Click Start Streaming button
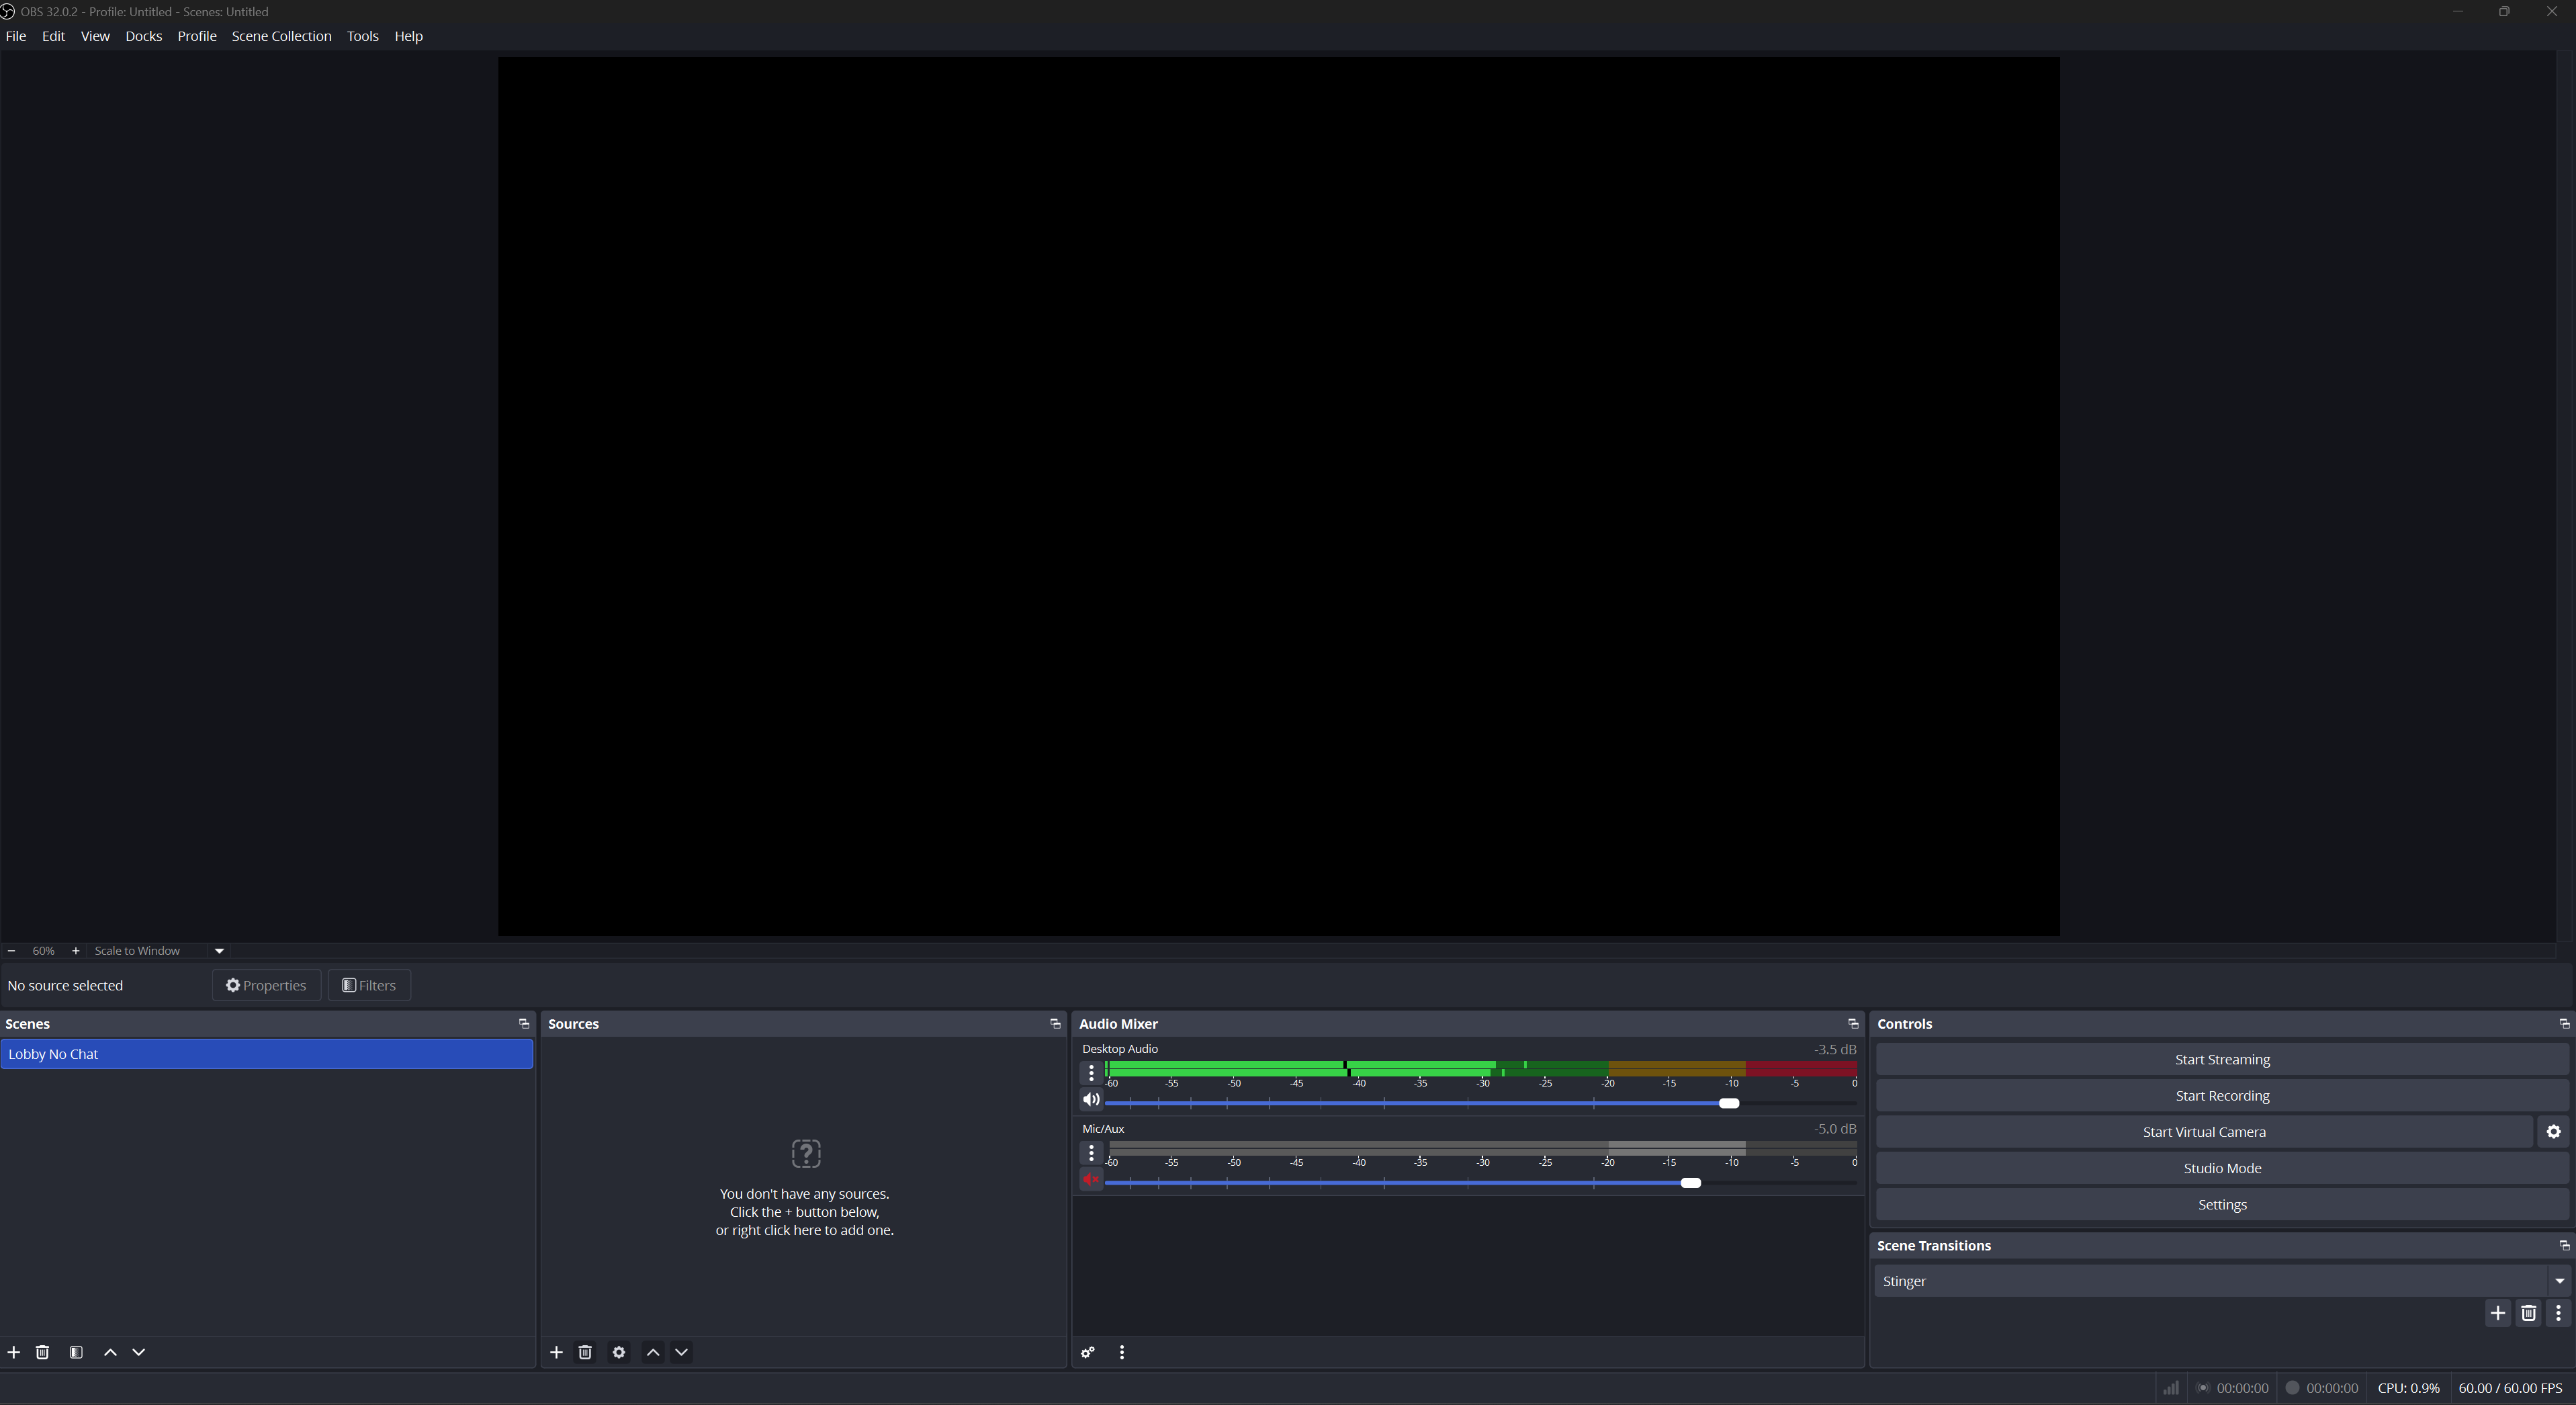The width and height of the screenshot is (2576, 1405). tap(2221, 1059)
